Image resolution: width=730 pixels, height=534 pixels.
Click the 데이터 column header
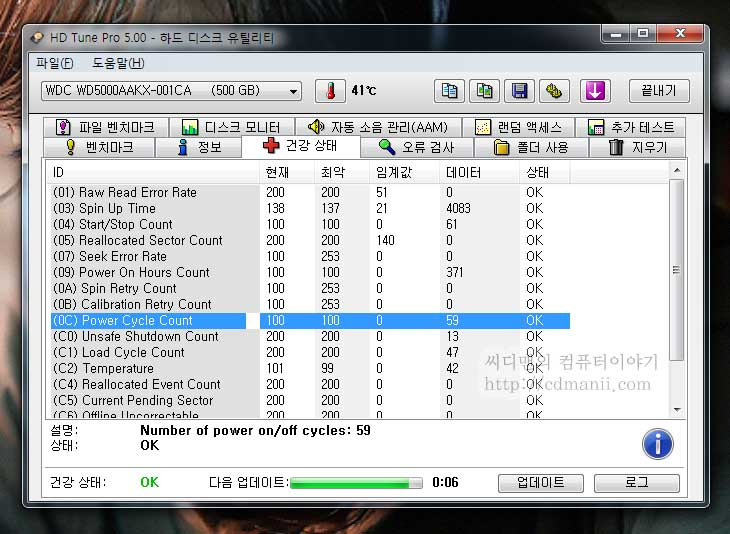[x=480, y=172]
